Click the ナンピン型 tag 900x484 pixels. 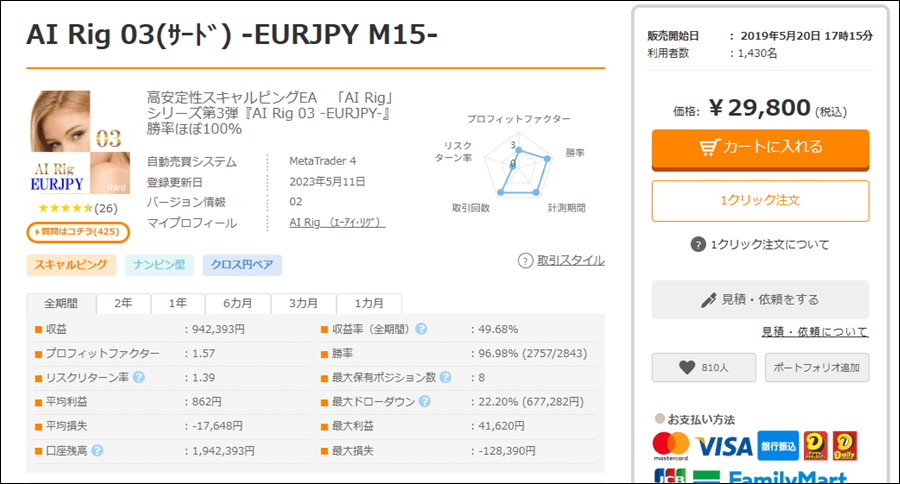(159, 265)
